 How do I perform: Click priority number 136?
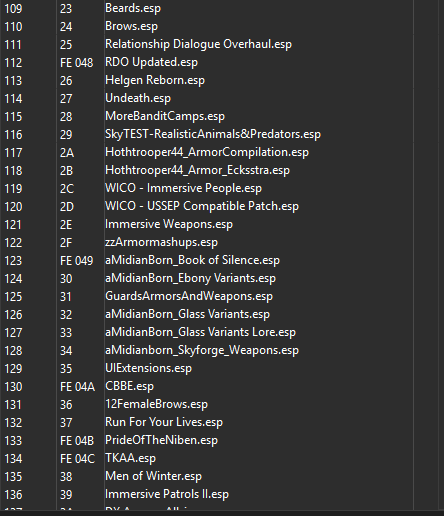click(x=13, y=495)
